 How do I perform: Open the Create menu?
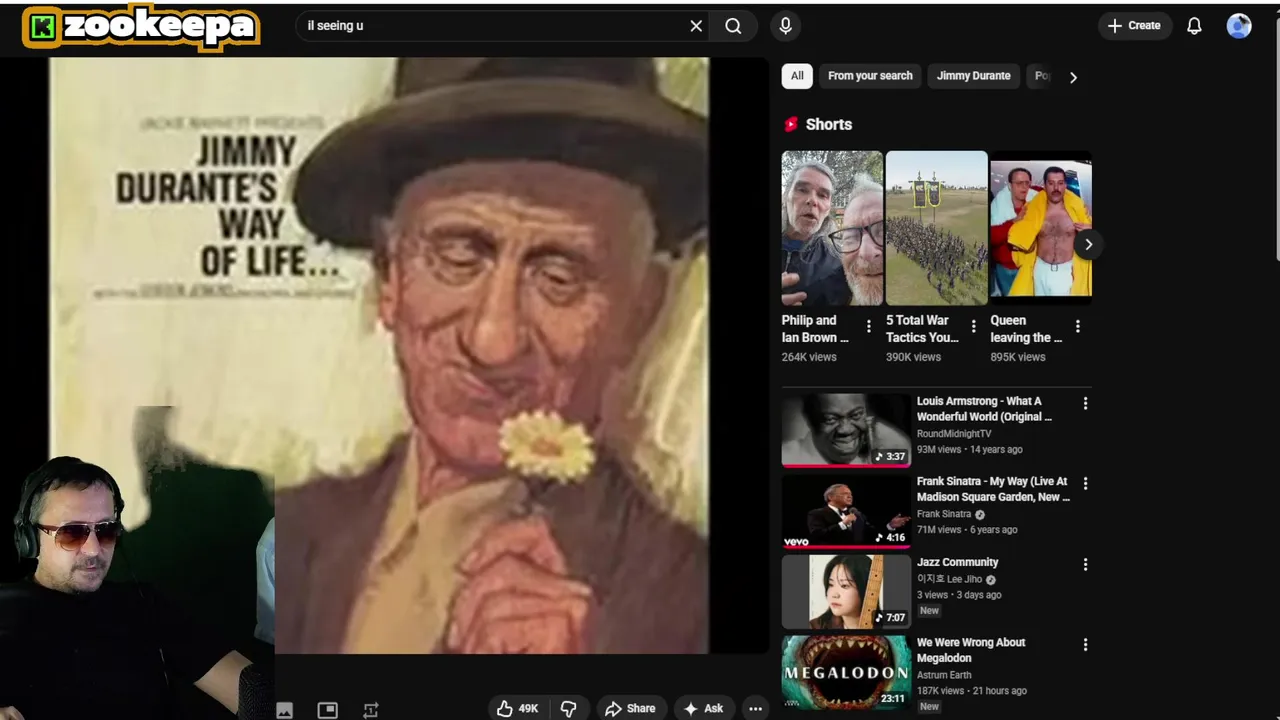point(1134,26)
